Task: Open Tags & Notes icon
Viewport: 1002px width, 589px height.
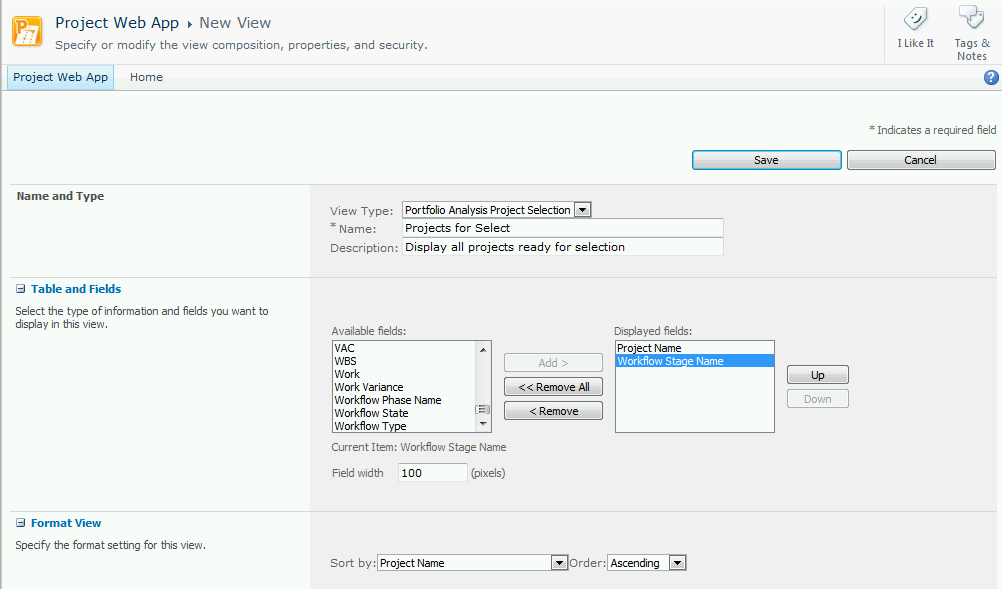Action: pyautogui.click(x=972, y=18)
